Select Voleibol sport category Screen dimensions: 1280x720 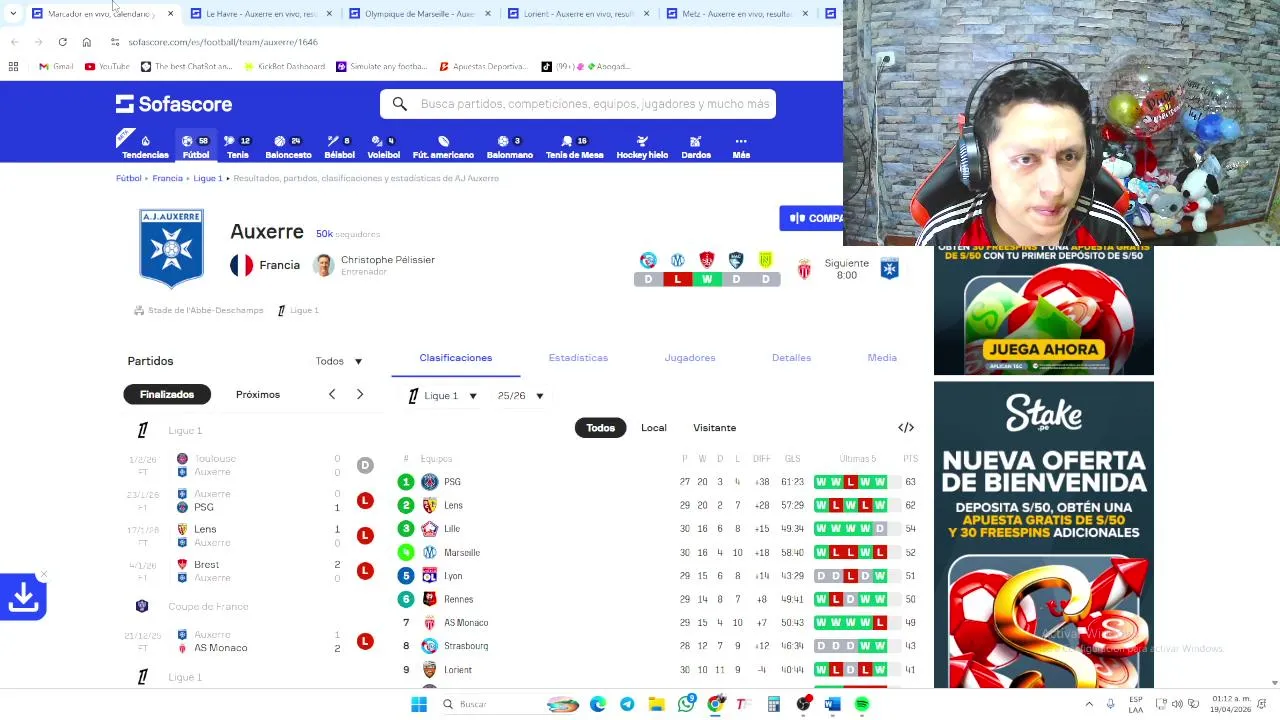click(x=383, y=147)
